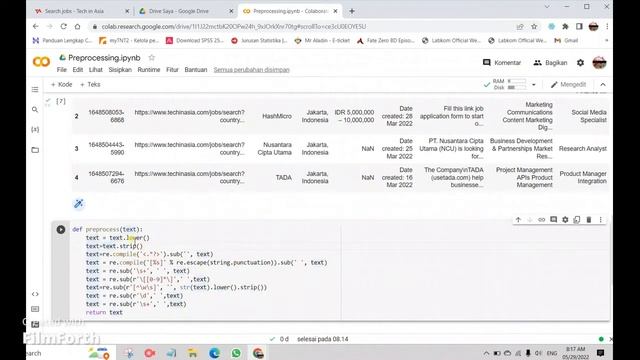Open the Mengedit mode dropdown

click(568, 84)
